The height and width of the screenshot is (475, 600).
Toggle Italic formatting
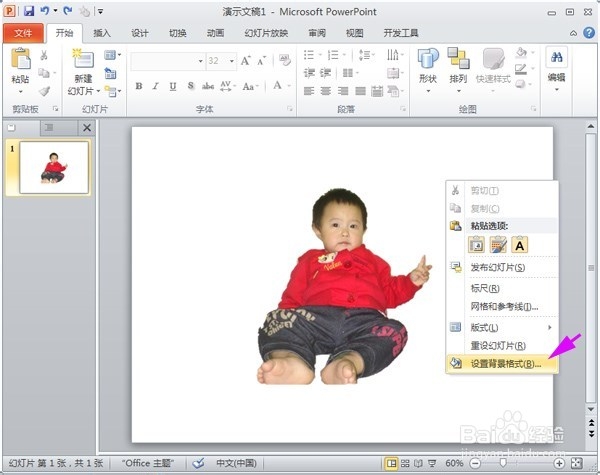[155, 86]
